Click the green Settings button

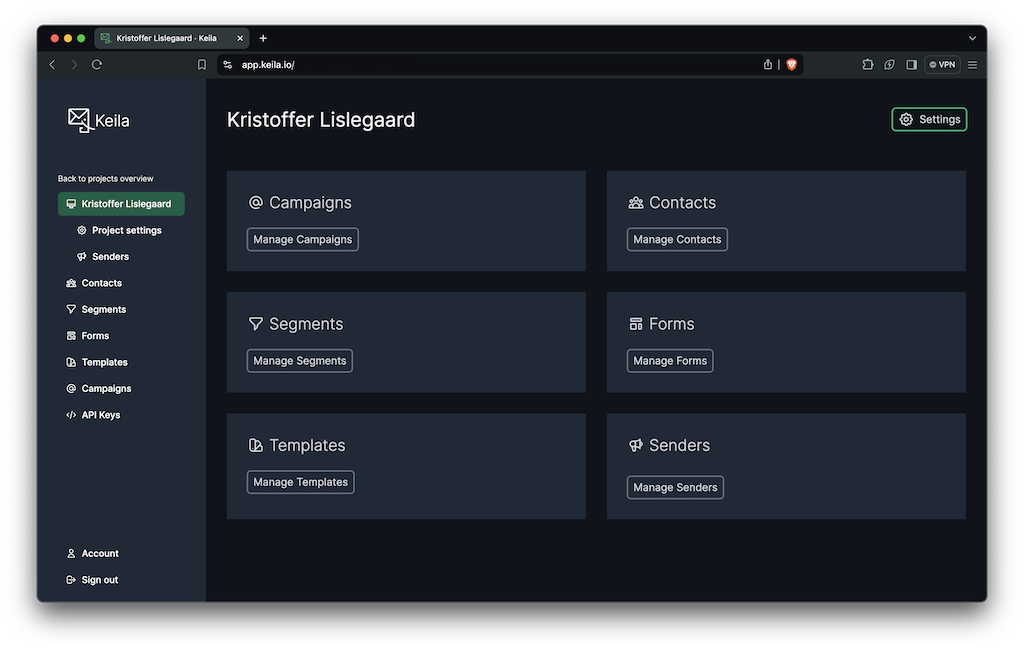[929, 119]
